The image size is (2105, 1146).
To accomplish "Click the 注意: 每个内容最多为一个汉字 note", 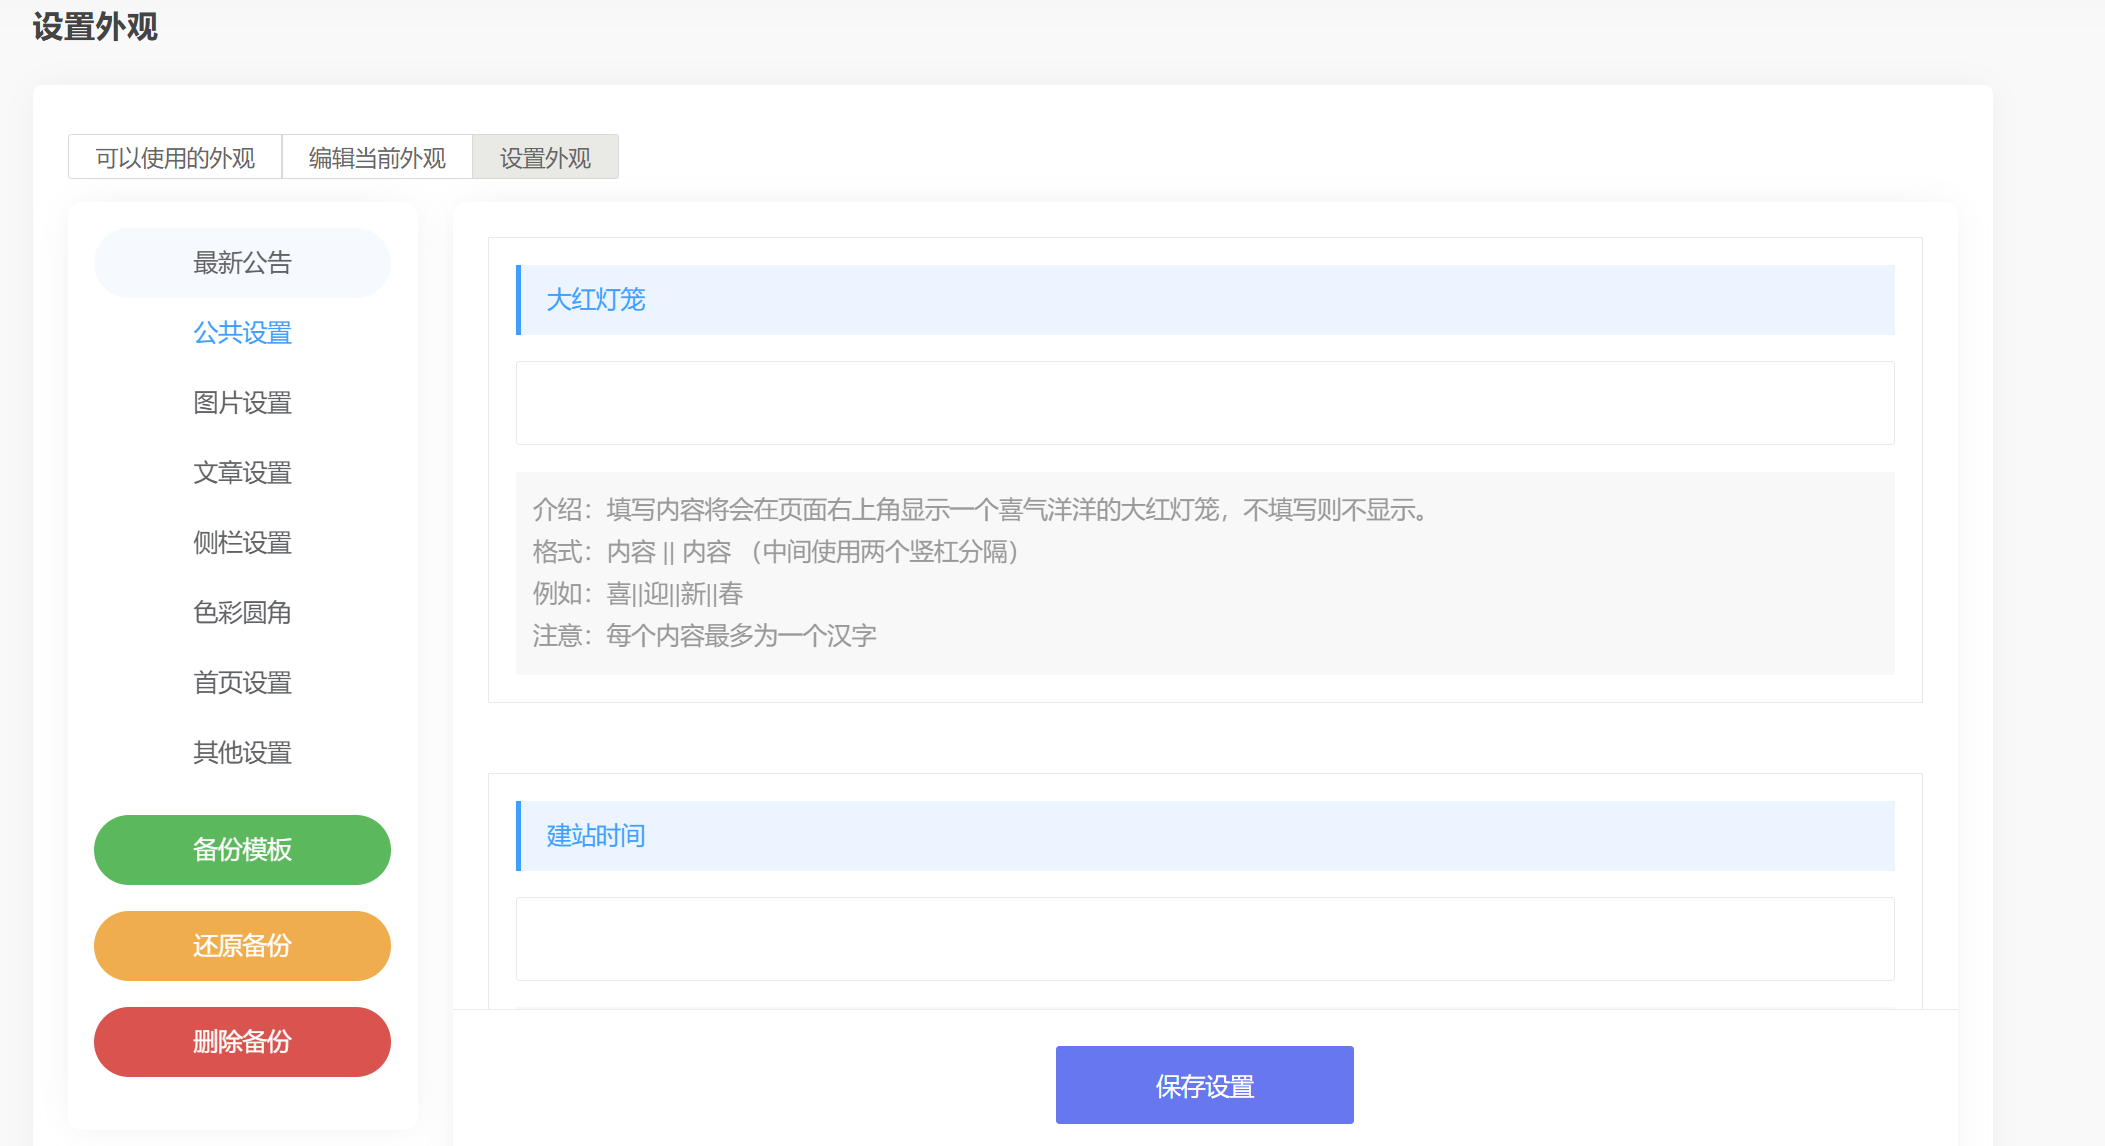I will (x=705, y=636).
